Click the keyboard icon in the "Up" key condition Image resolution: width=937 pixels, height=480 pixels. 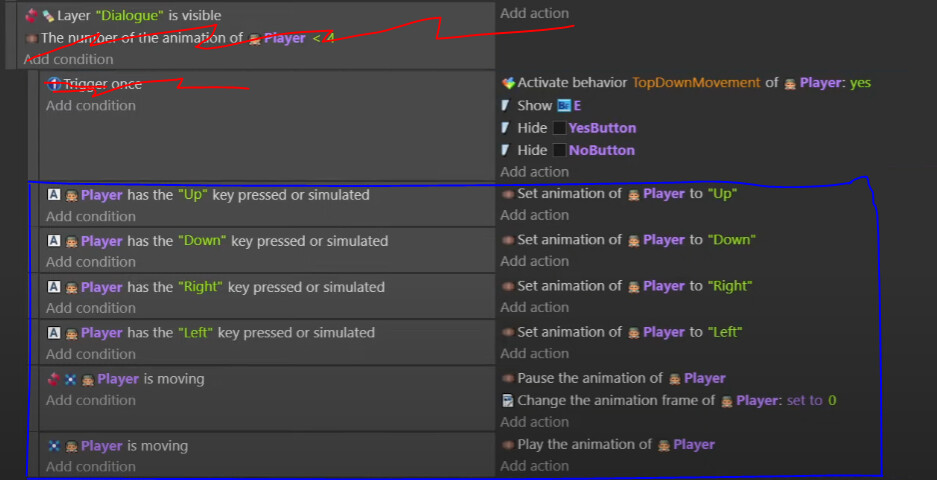[x=54, y=195]
